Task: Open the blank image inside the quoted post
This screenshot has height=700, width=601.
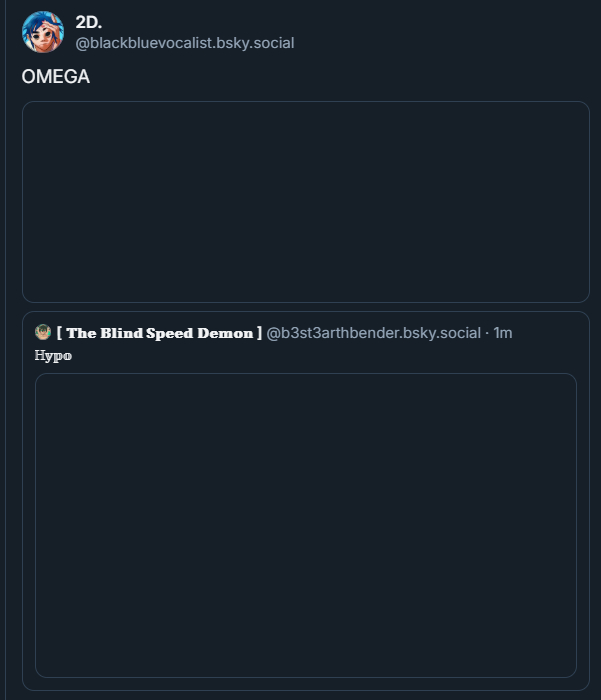Action: (305, 525)
